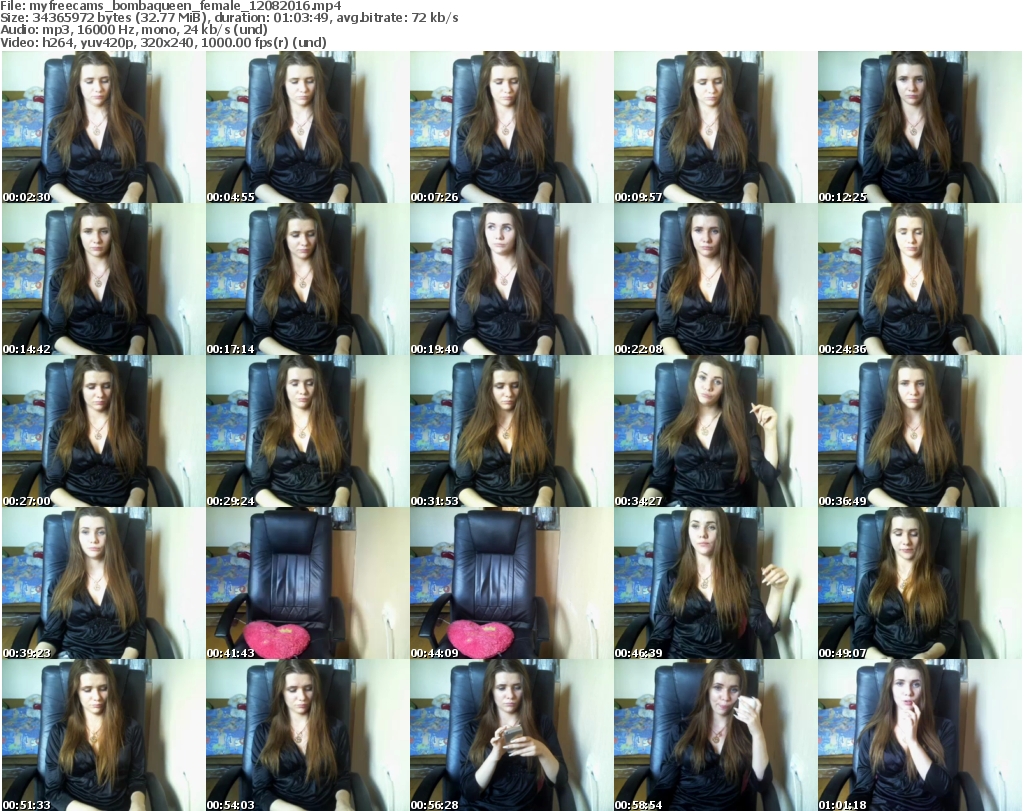Choose the thumbnail timestamped 00:56:28
Viewport: 1024px width, 811px height.
511,735
